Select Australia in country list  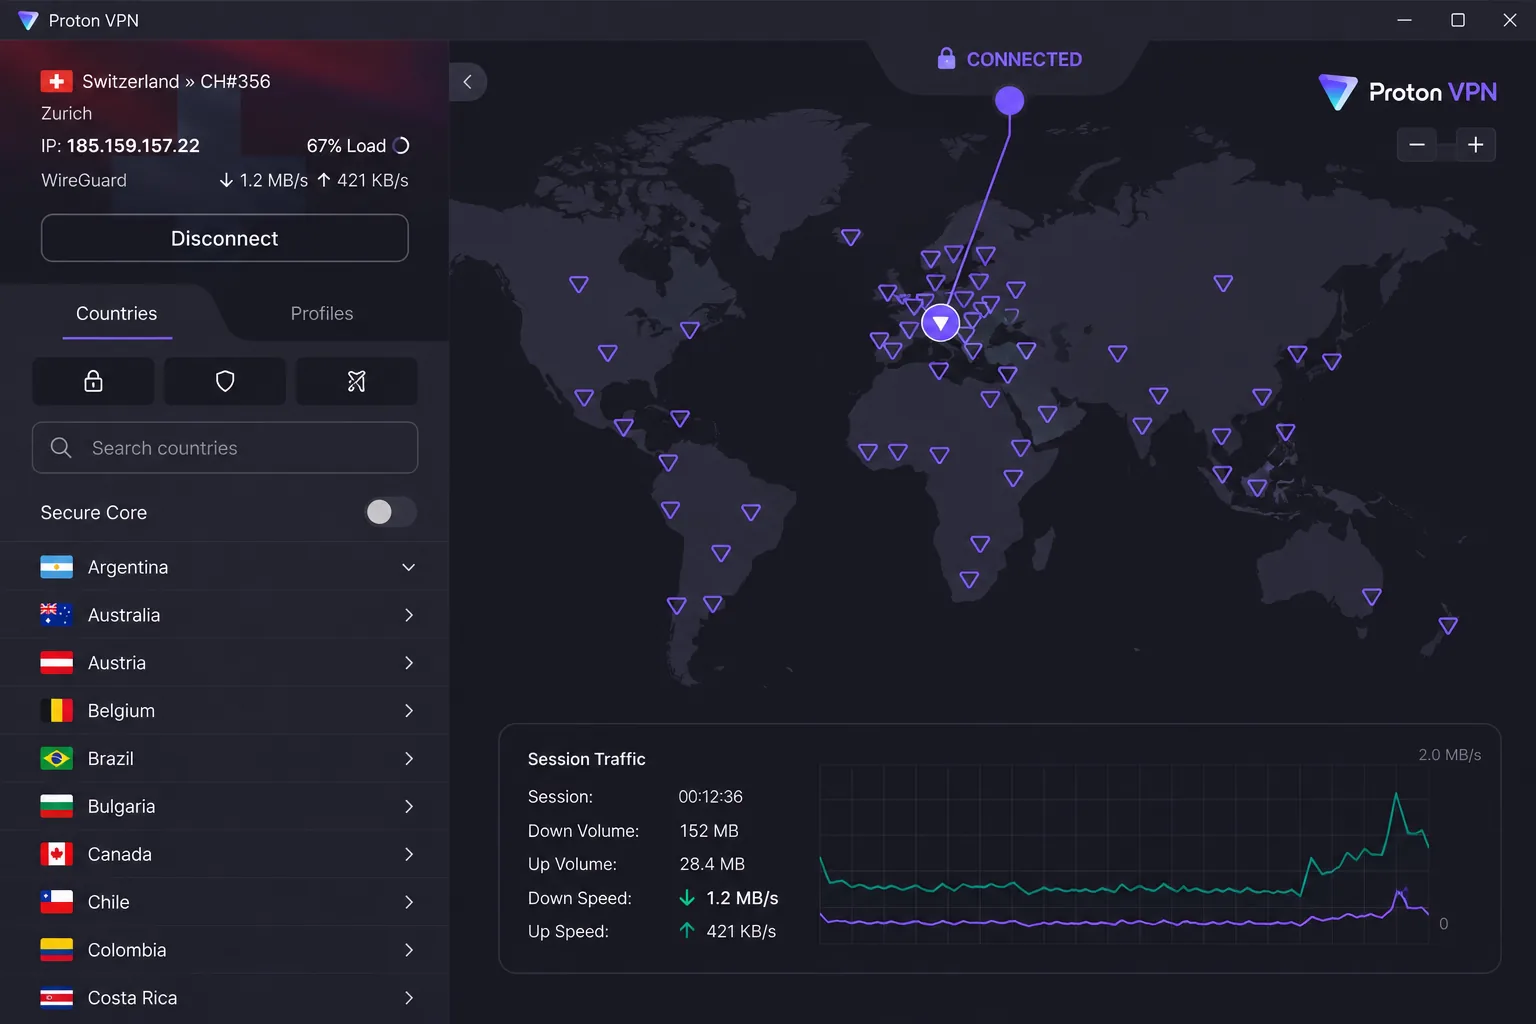225,615
